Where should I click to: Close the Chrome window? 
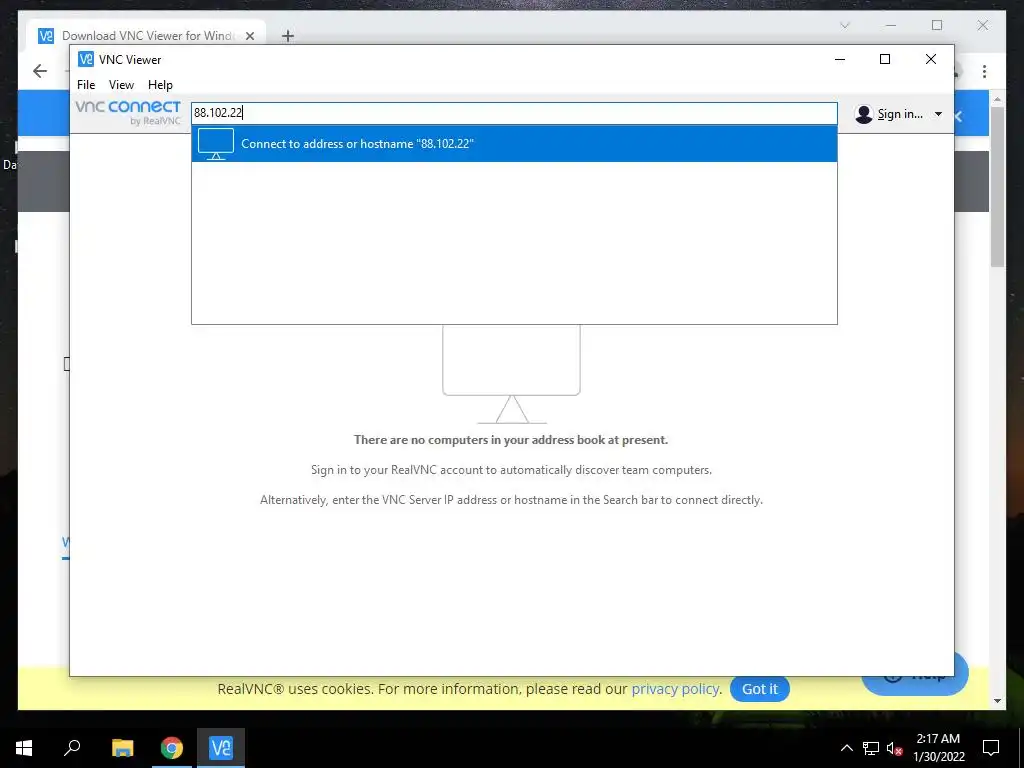[x=983, y=25]
